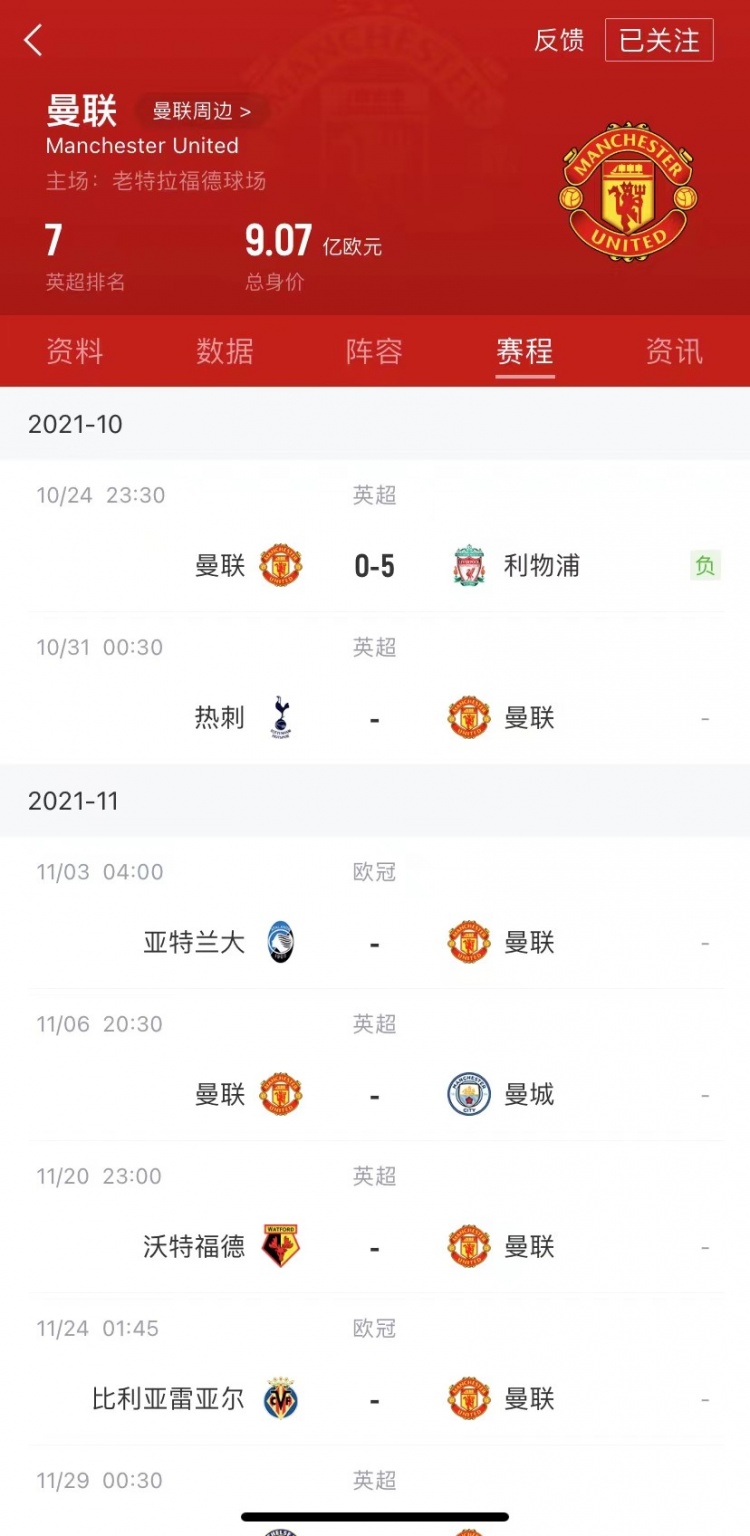The width and height of the screenshot is (750, 1536).
Task: Tap the 英超排名 ranking stat
Action: [x=85, y=256]
